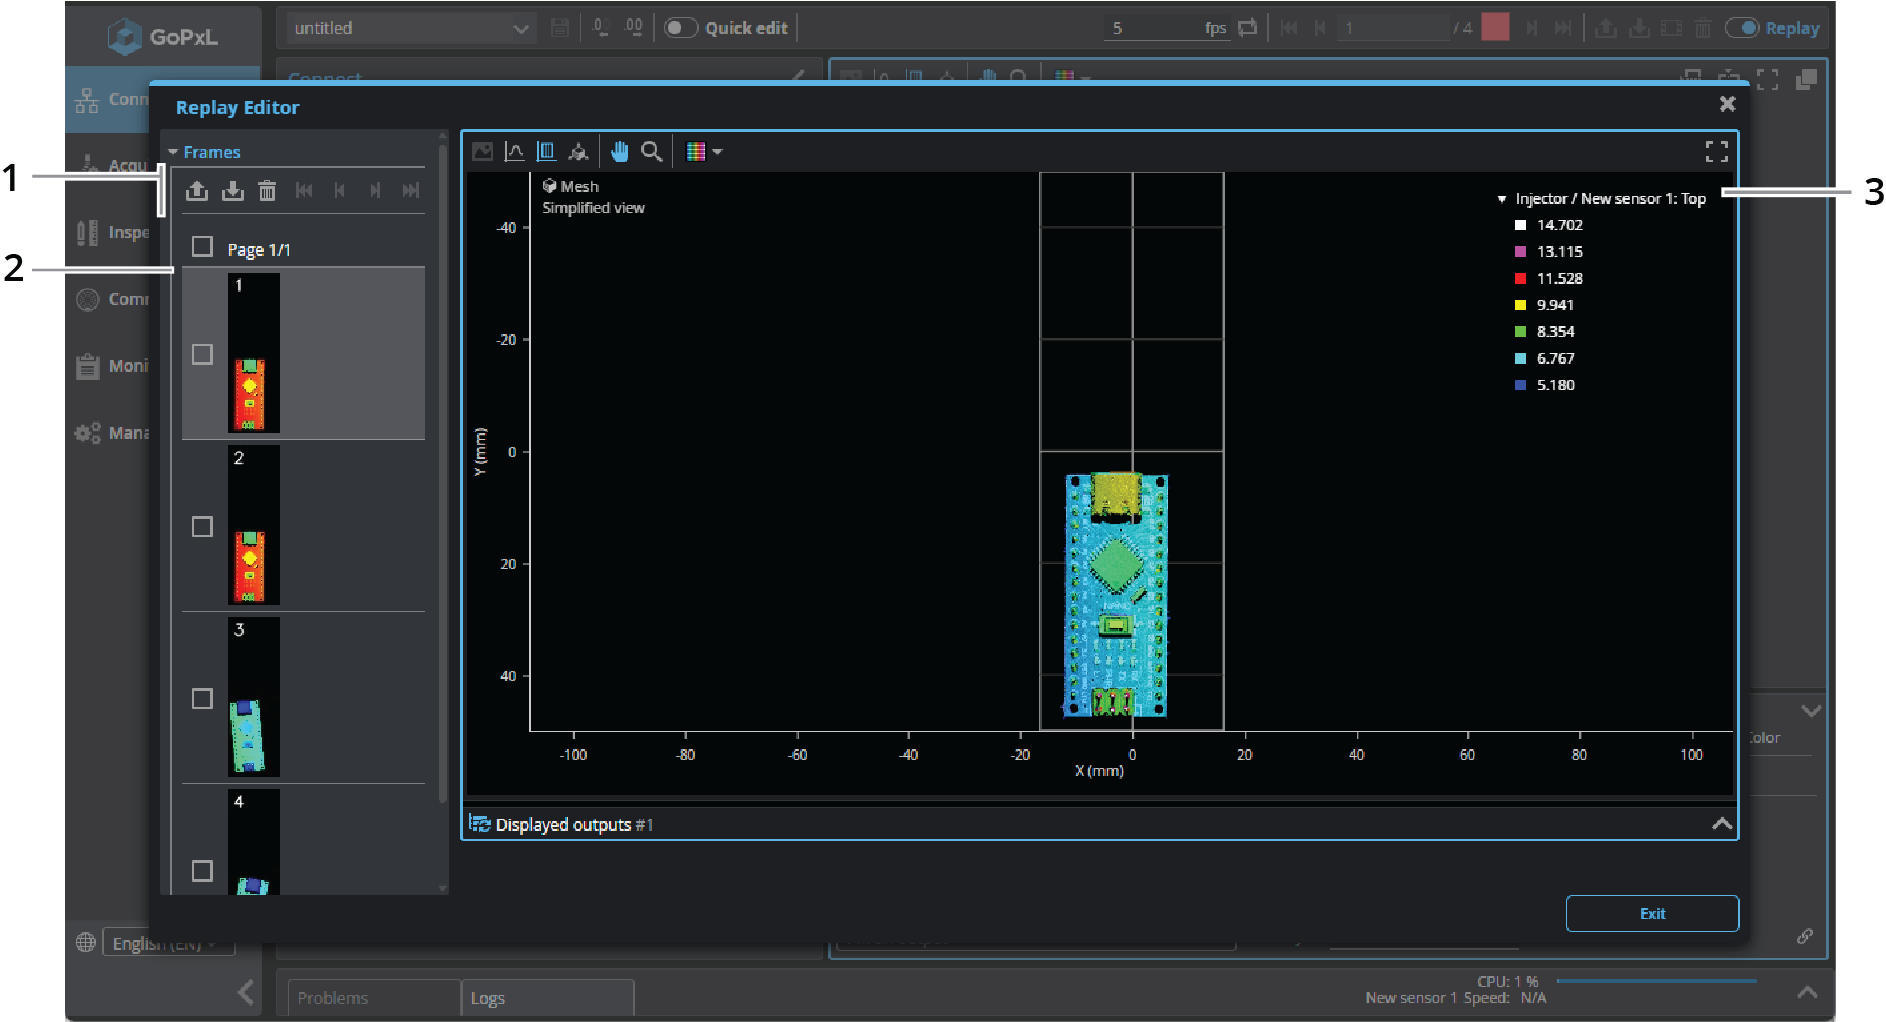
Task: Switch to the 3D perspective view icon
Action: click(x=578, y=152)
